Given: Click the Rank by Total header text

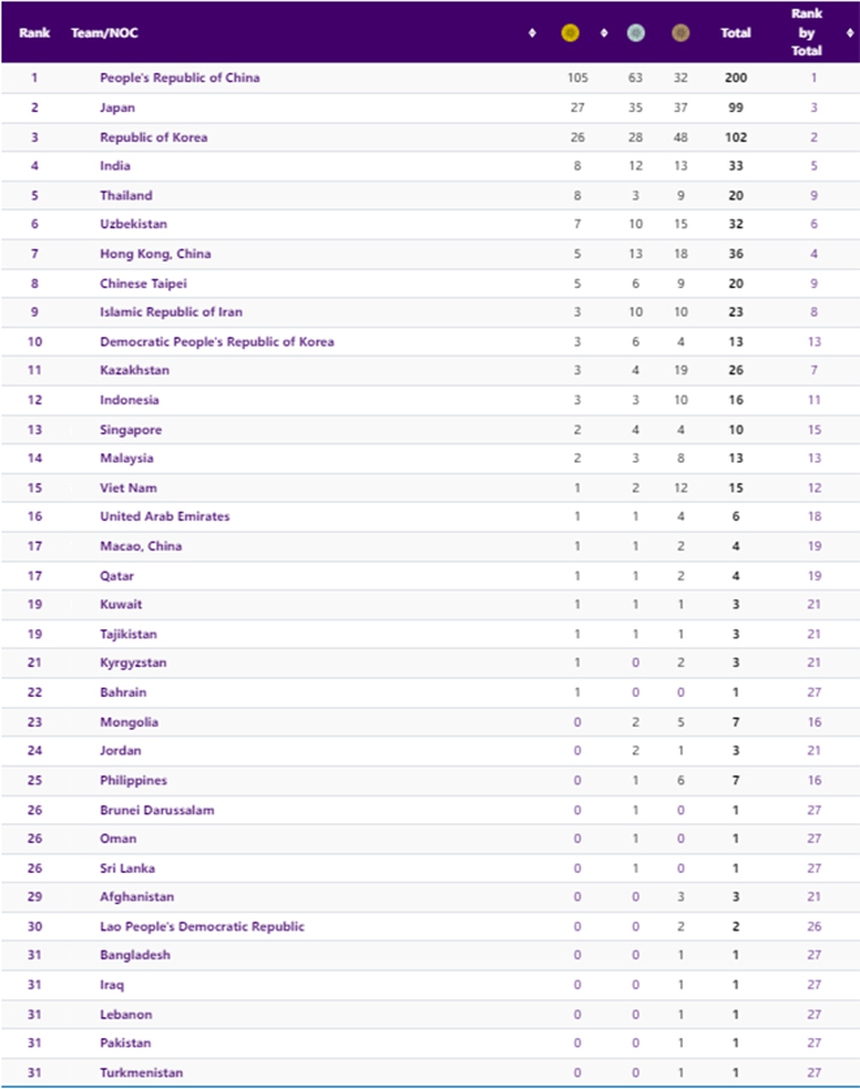Looking at the screenshot, I should pyautogui.click(x=807, y=32).
